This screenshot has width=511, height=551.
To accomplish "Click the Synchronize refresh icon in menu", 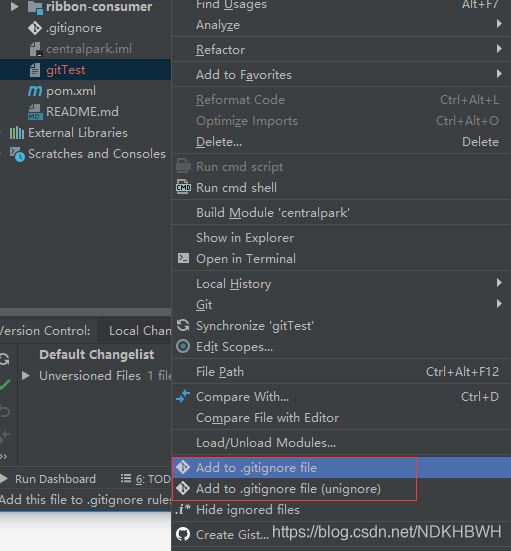I will tap(183, 325).
